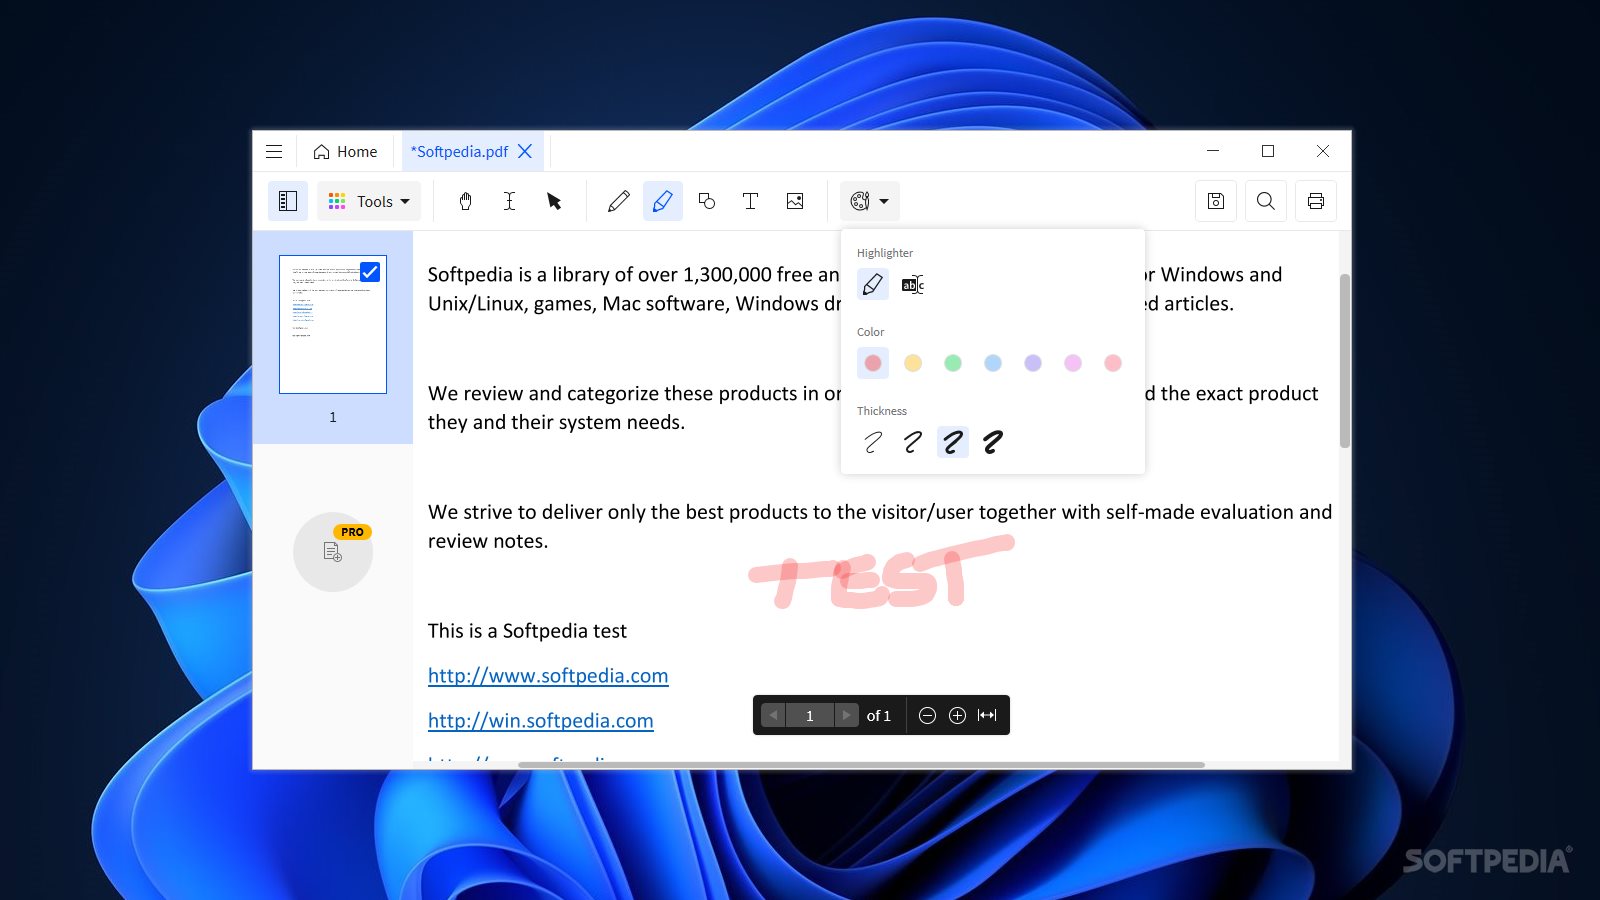Zoom out with the minus button
This screenshot has width=1600, height=900.
coord(927,715)
